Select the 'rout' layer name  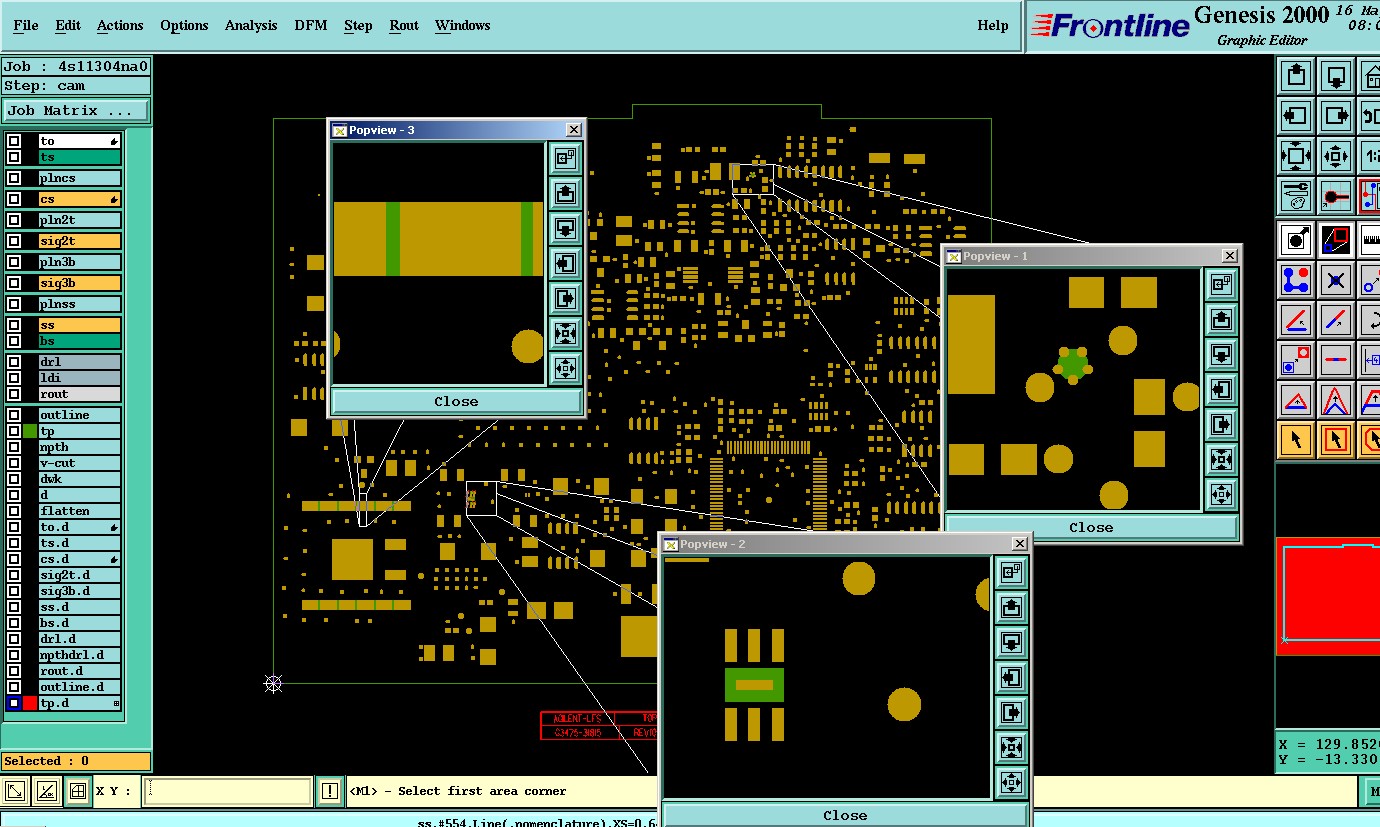click(x=80, y=394)
